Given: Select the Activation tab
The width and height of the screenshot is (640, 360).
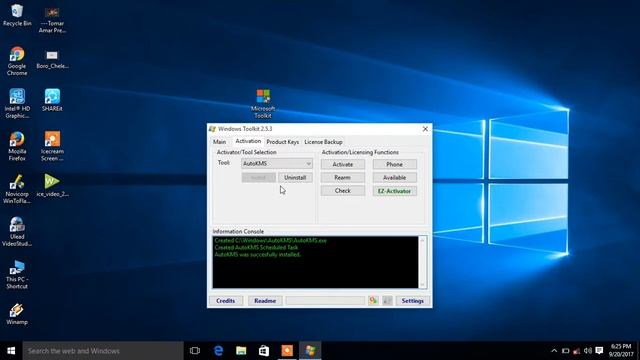Looking at the screenshot, I should tap(248, 141).
